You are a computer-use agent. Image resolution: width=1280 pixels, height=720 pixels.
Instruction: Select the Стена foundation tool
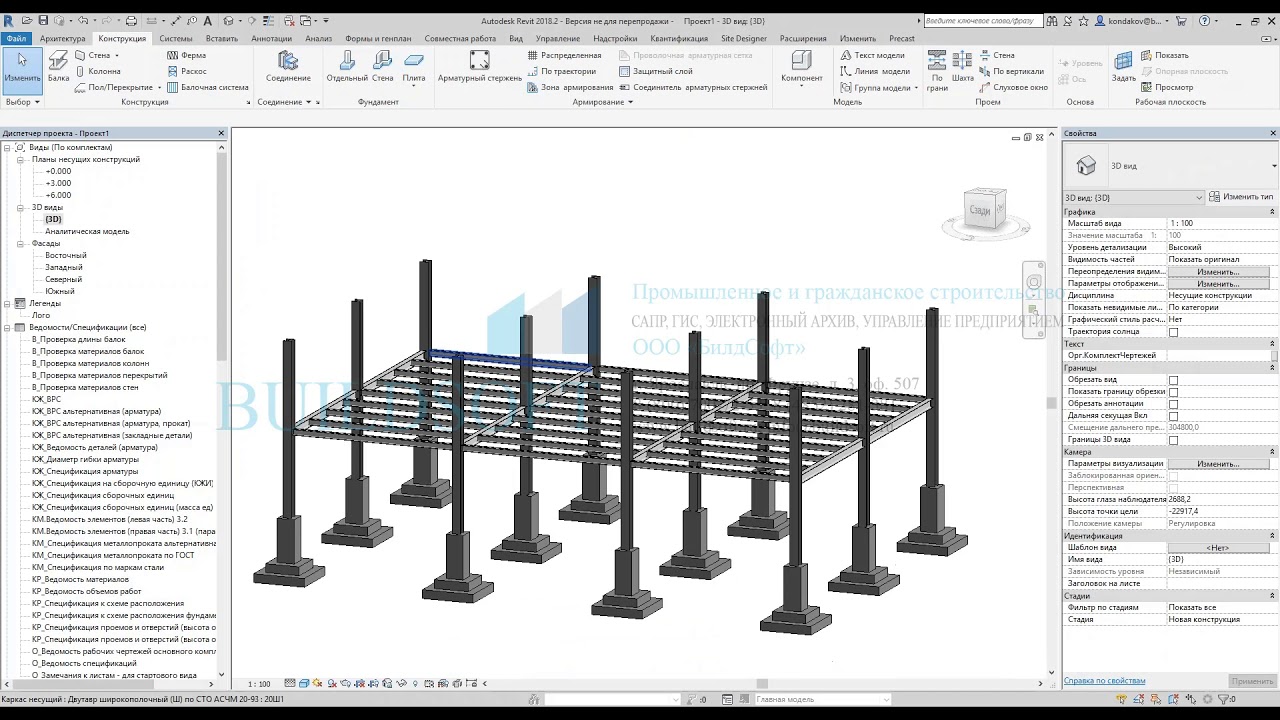coord(383,67)
